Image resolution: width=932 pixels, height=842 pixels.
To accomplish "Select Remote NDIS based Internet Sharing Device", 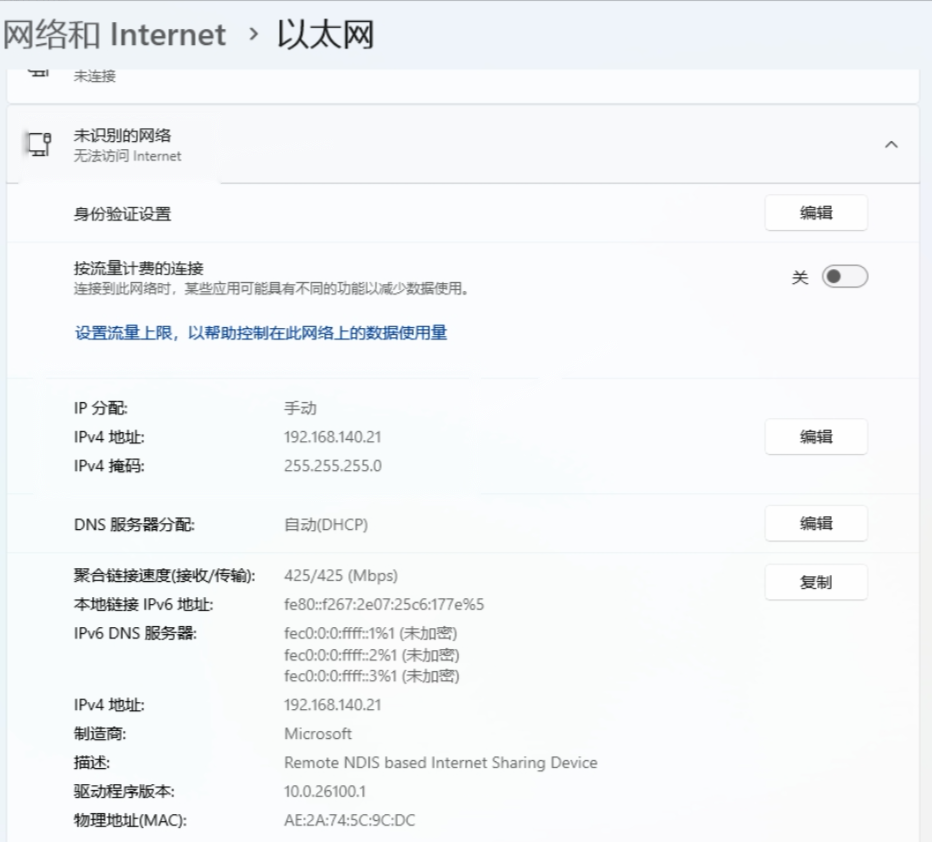I will point(440,762).
